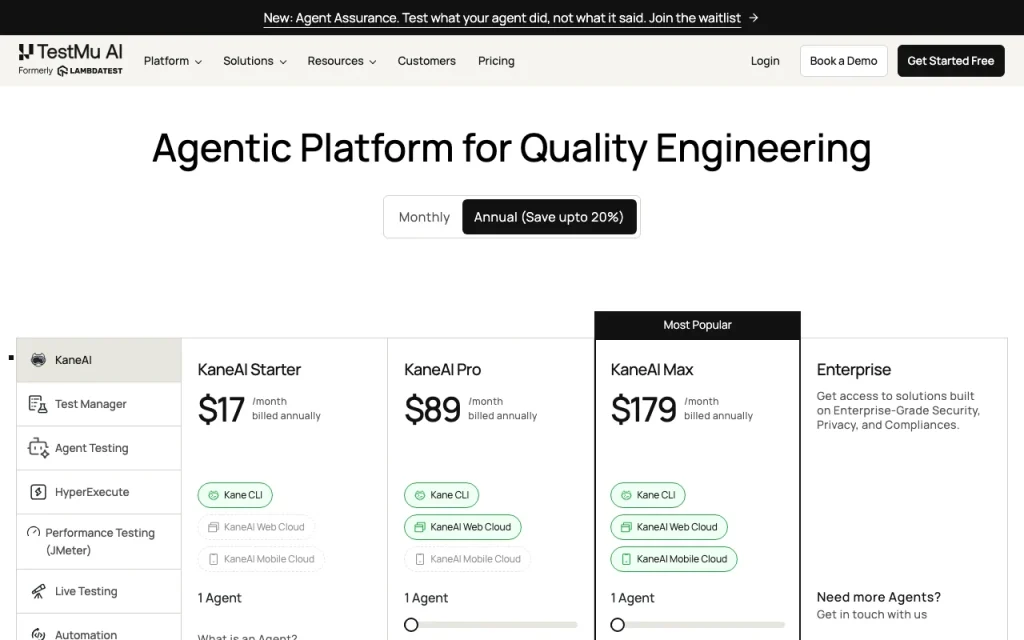Click the Get Started Free button
Image resolution: width=1024 pixels, height=640 pixels.
click(951, 61)
